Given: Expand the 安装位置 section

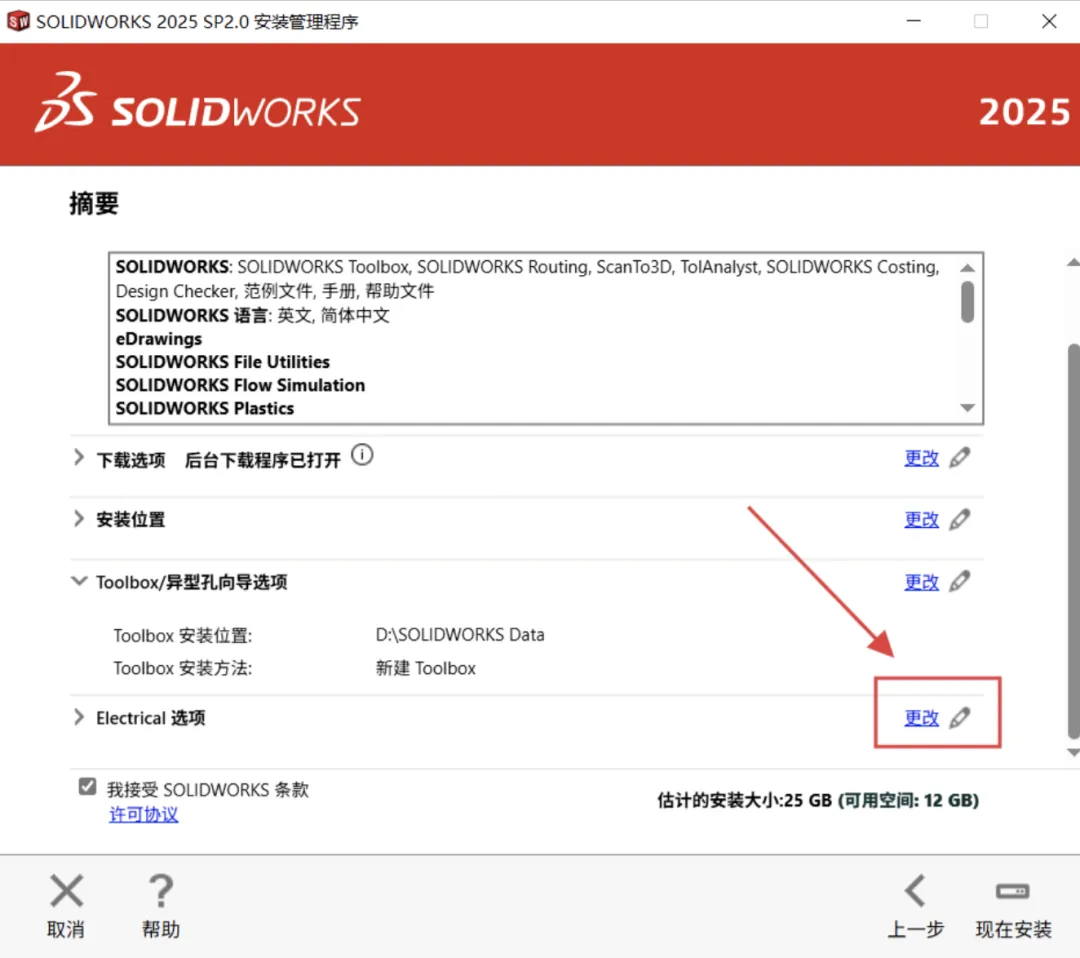Looking at the screenshot, I should point(79,519).
